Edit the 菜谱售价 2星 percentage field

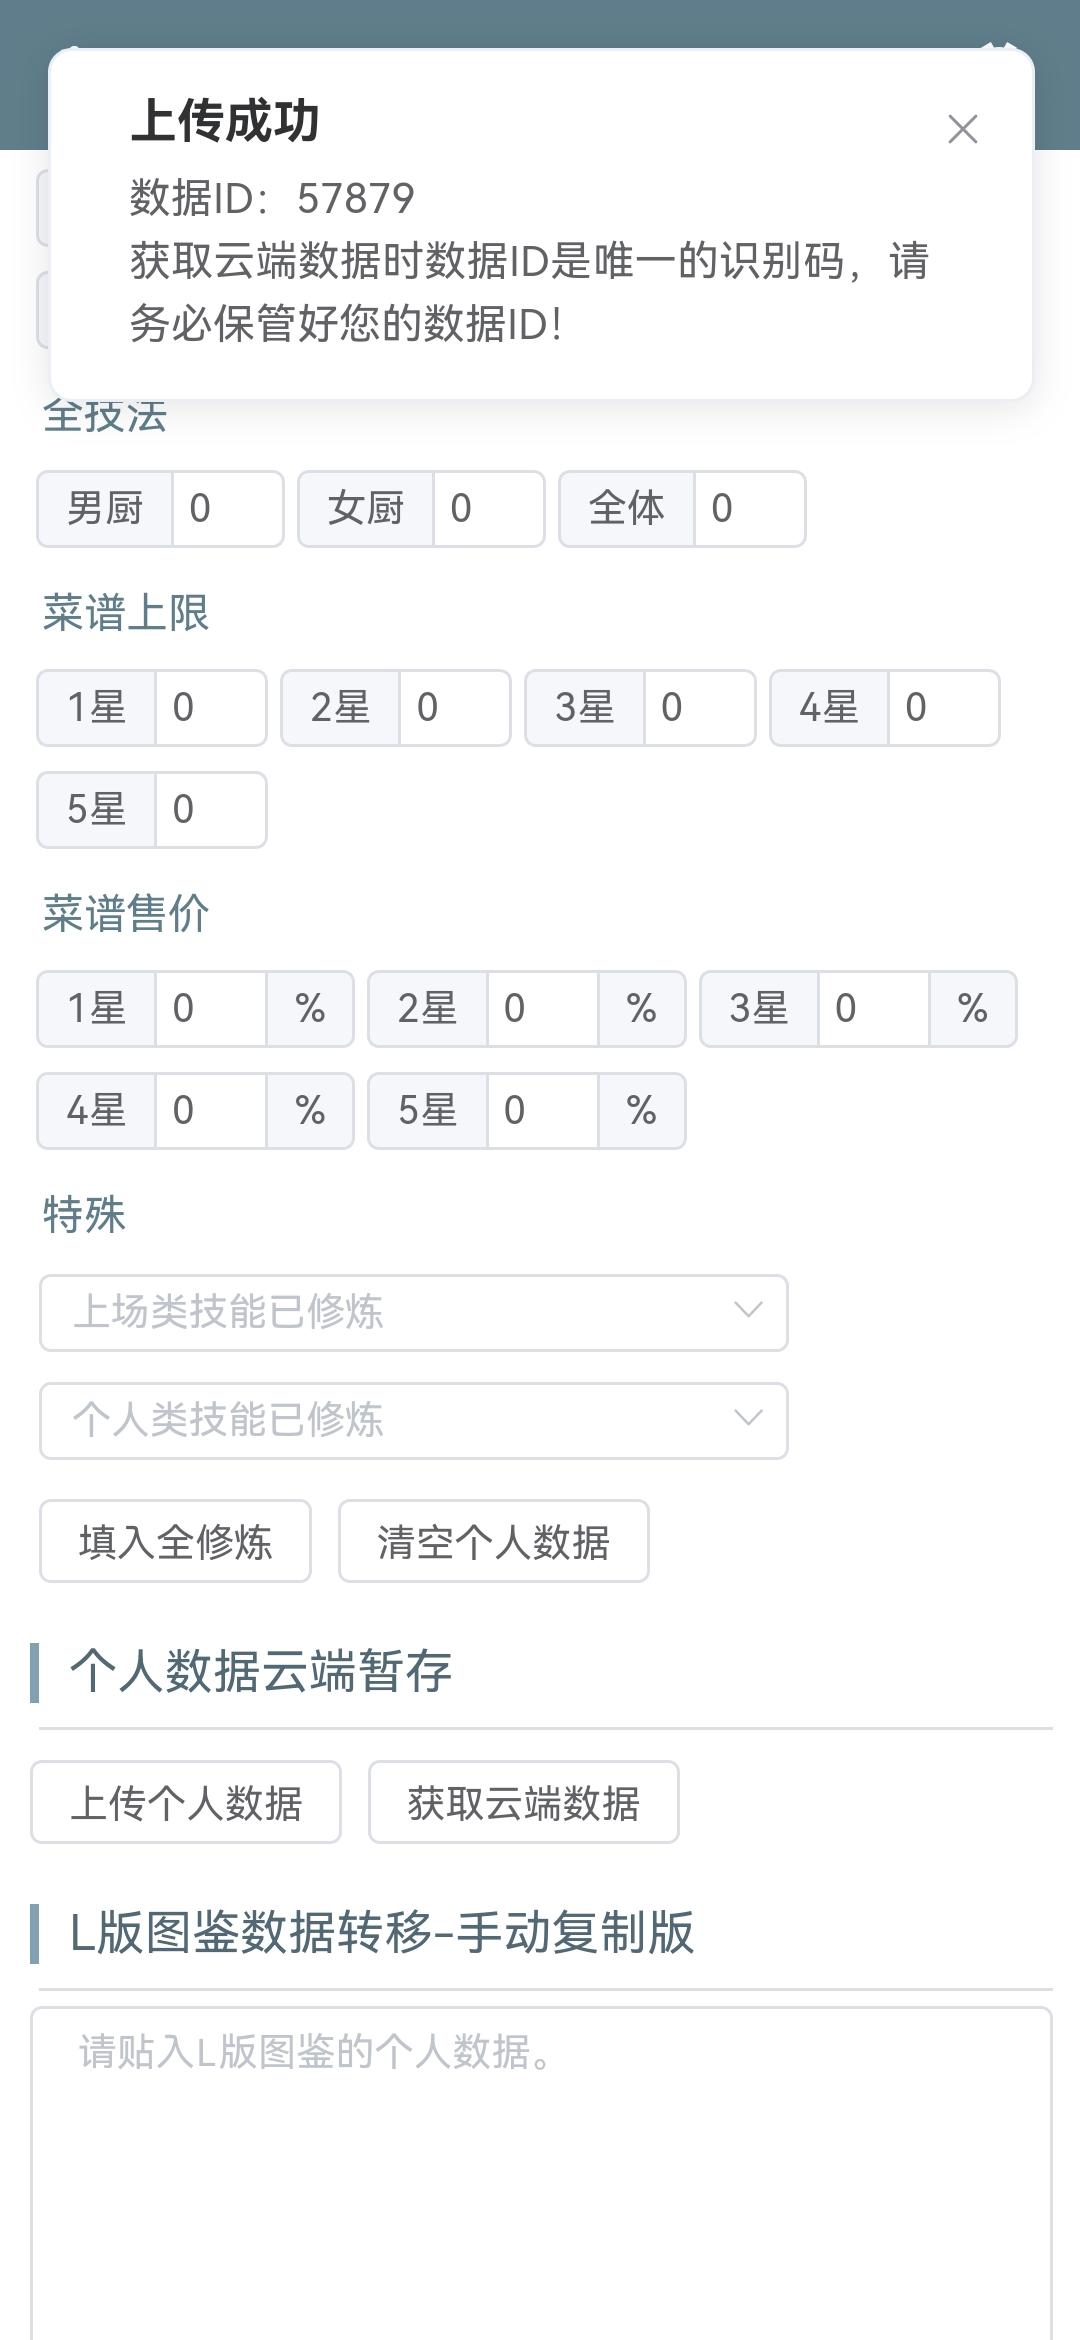coord(543,1009)
